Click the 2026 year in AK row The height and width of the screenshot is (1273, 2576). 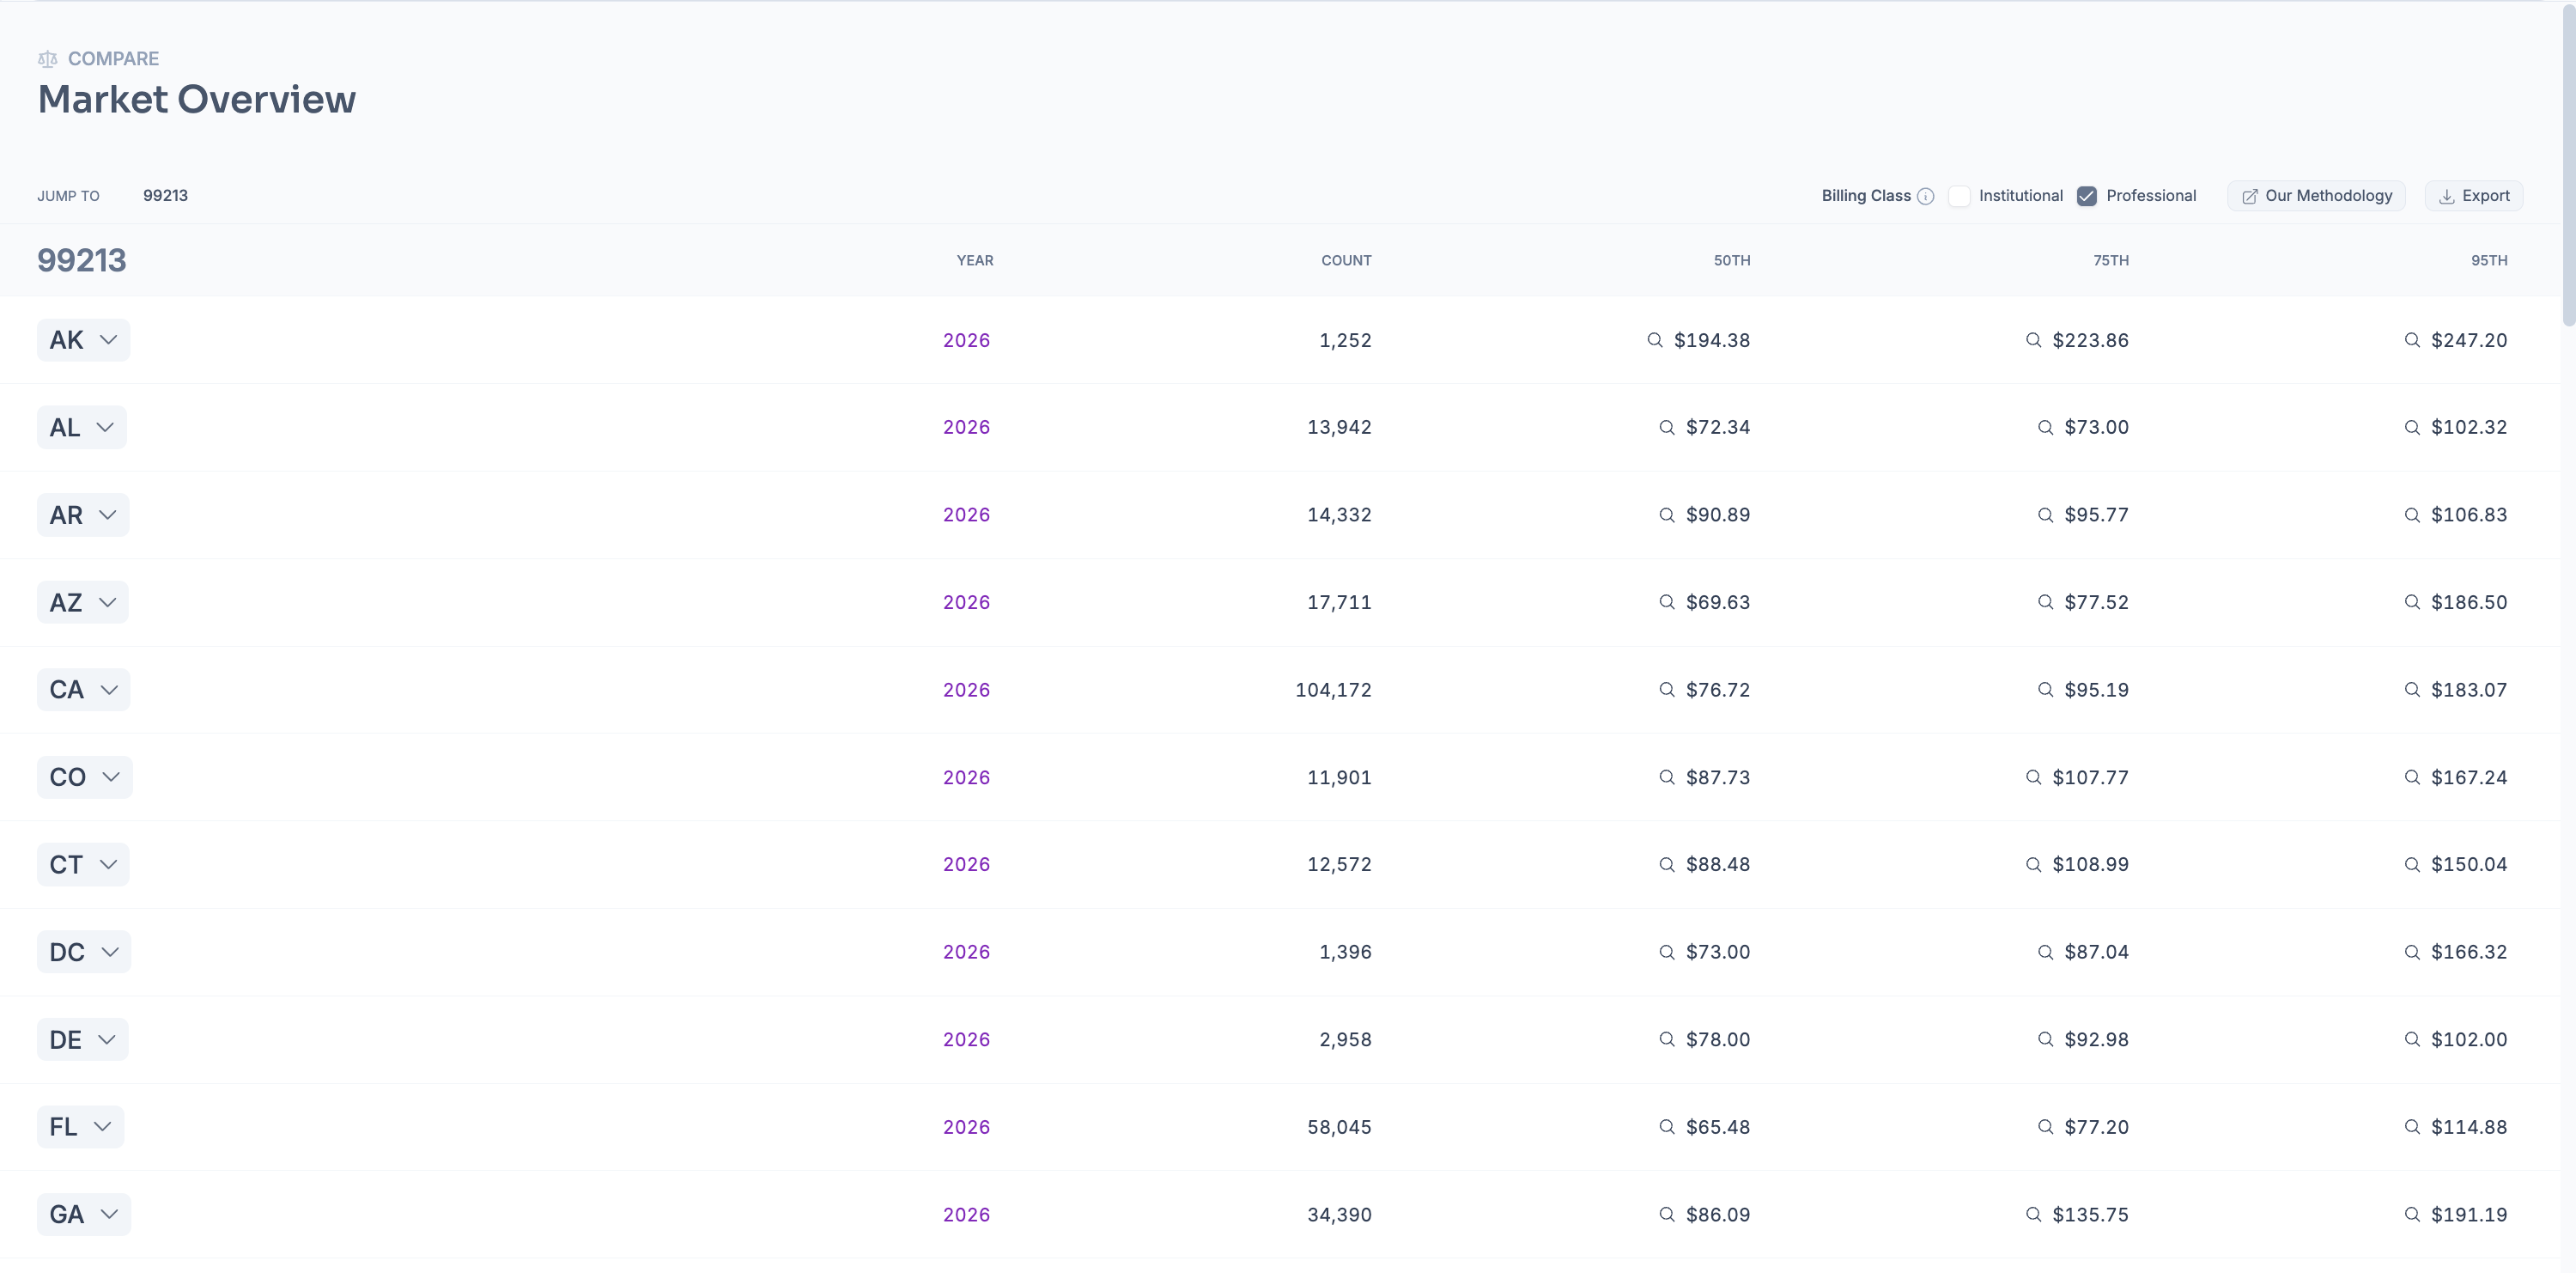click(x=966, y=340)
